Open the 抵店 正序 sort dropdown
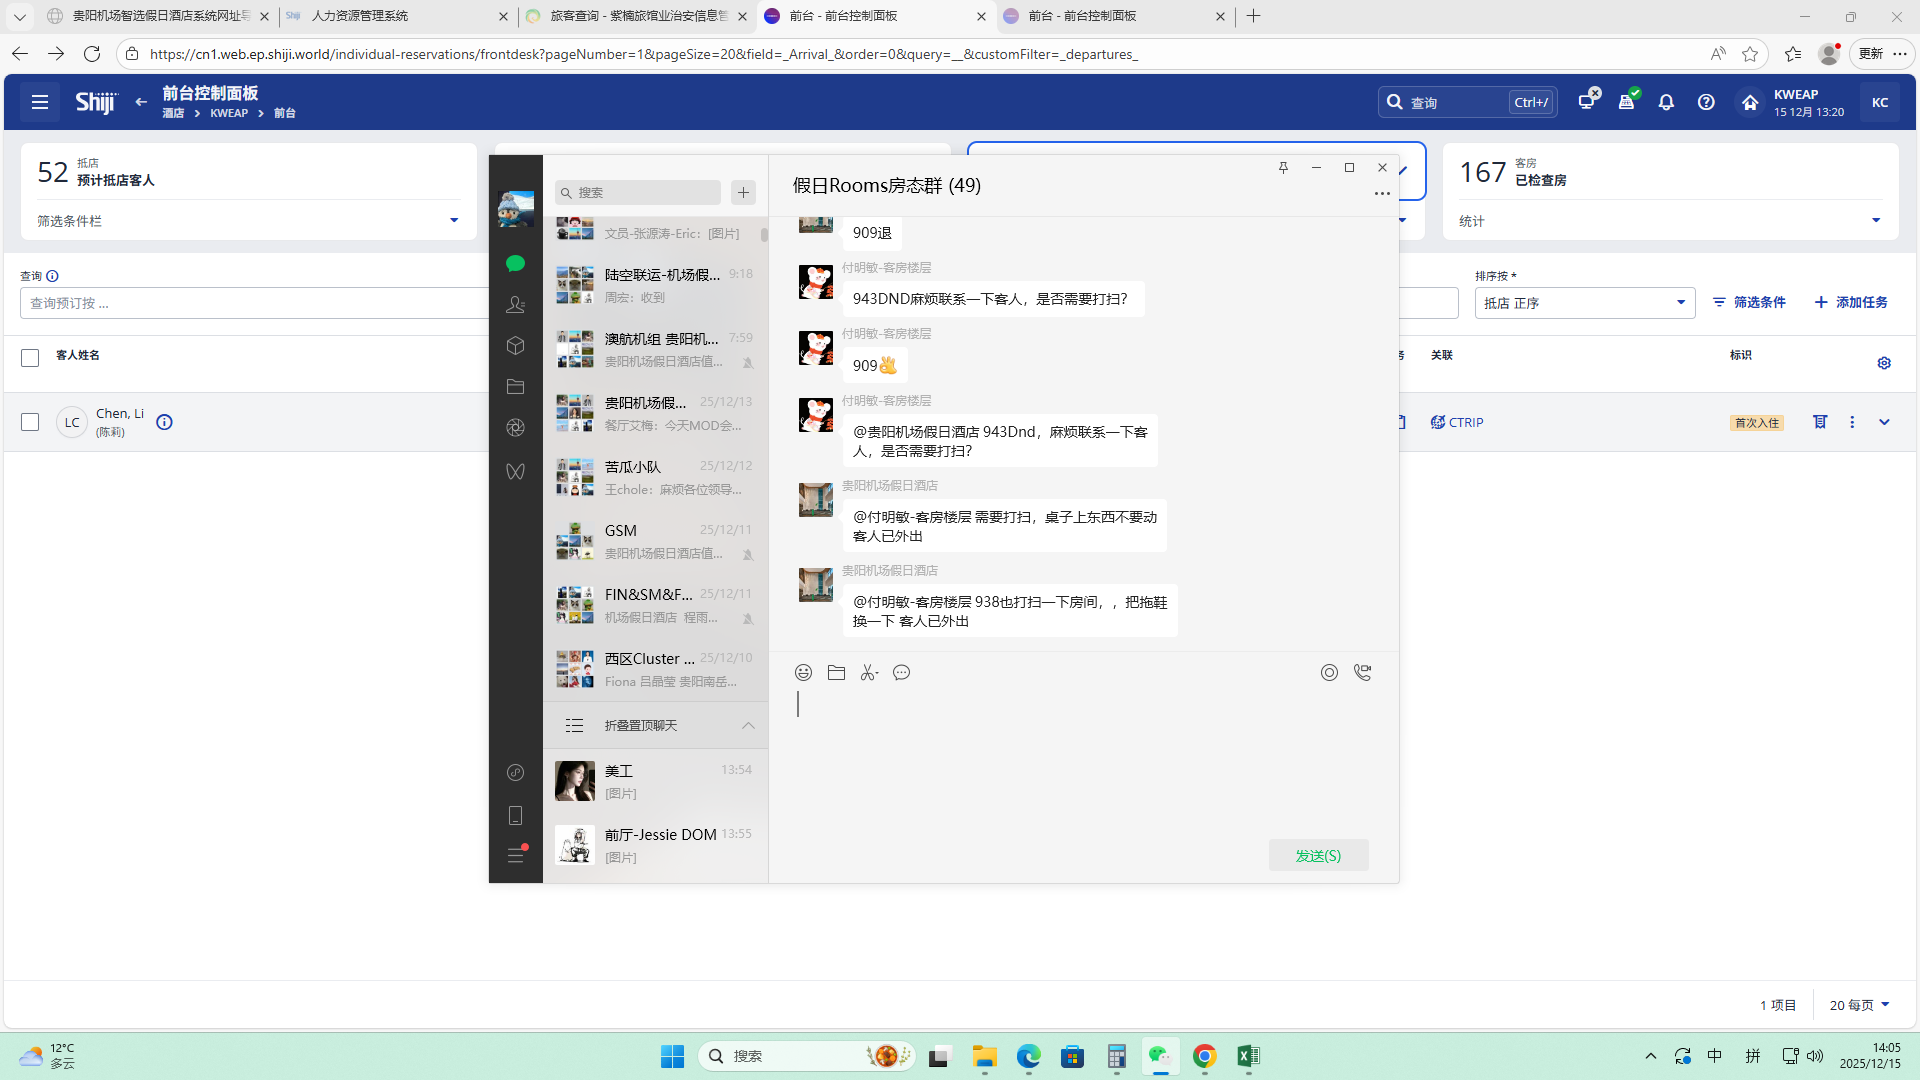 [1584, 303]
